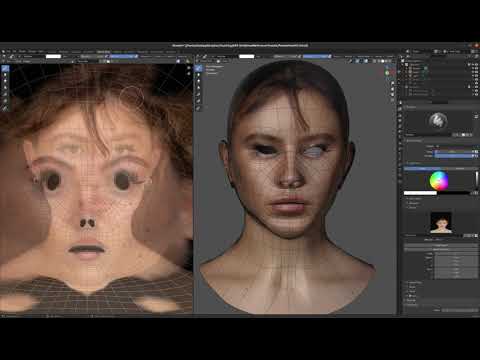Image resolution: width=480 pixels, height=360 pixels.
Task: Toggle pressure sensitivity for Strength
Action: [474, 156]
